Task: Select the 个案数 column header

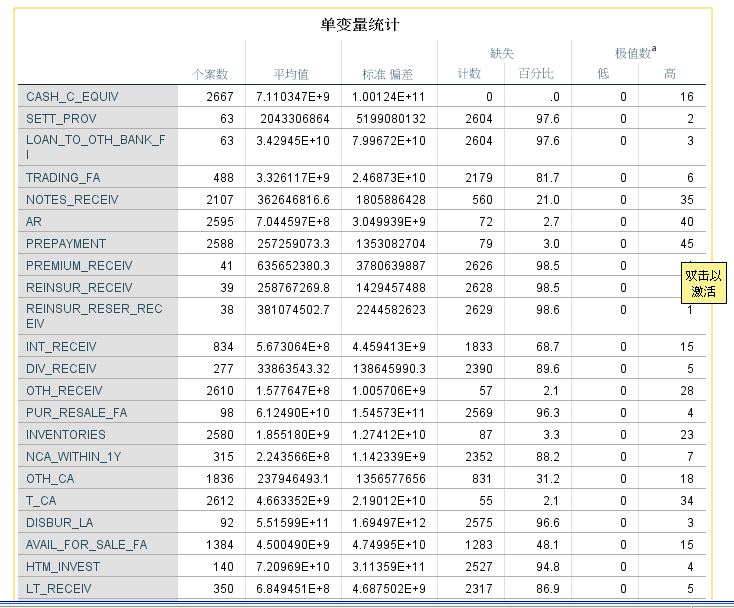Action: coord(210,74)
